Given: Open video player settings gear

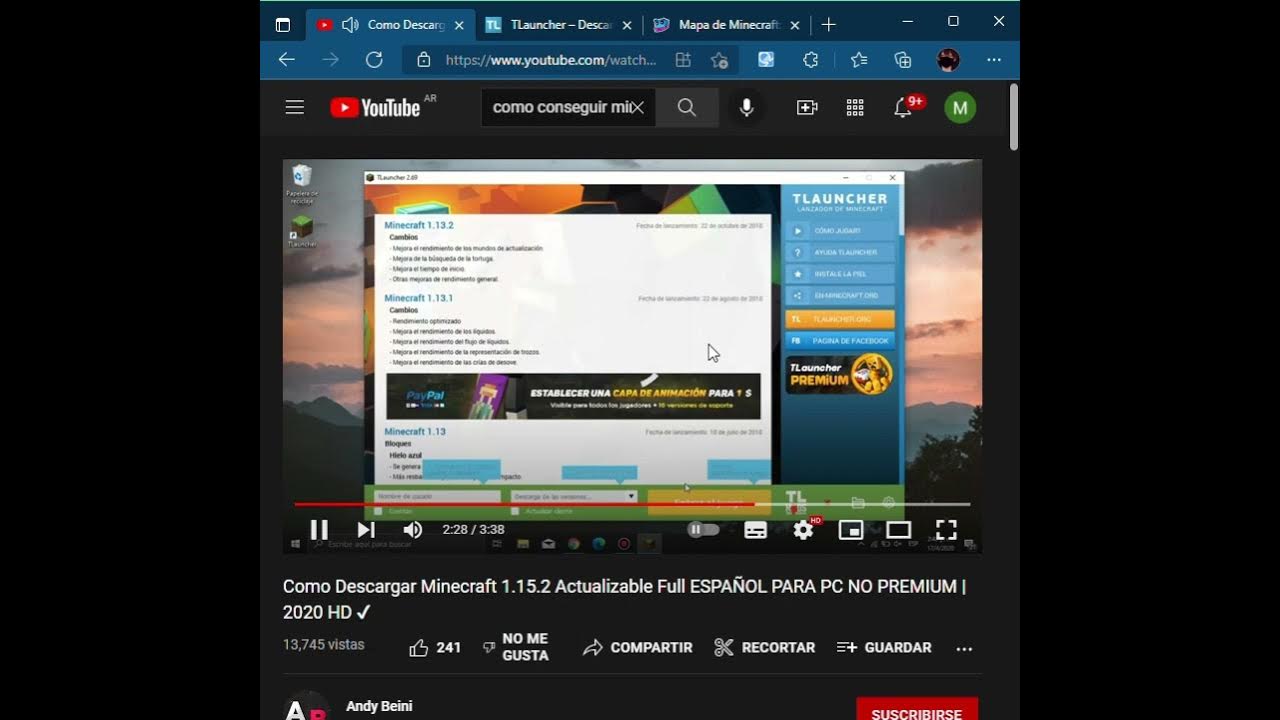Looking at the screenshot, I should (x=804, y=530).
